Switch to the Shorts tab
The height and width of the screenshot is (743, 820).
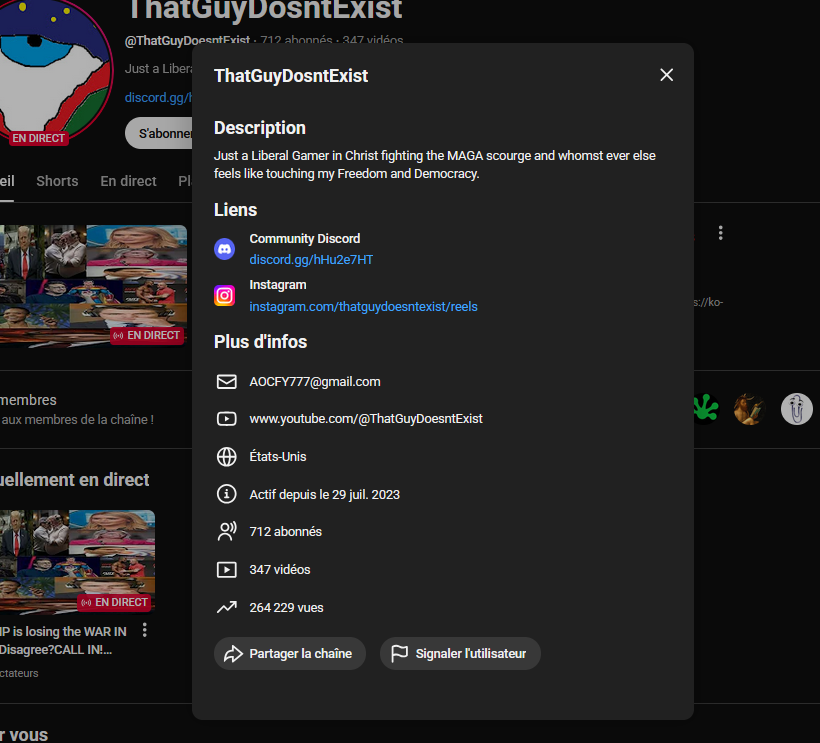click(x=57, y=181)
